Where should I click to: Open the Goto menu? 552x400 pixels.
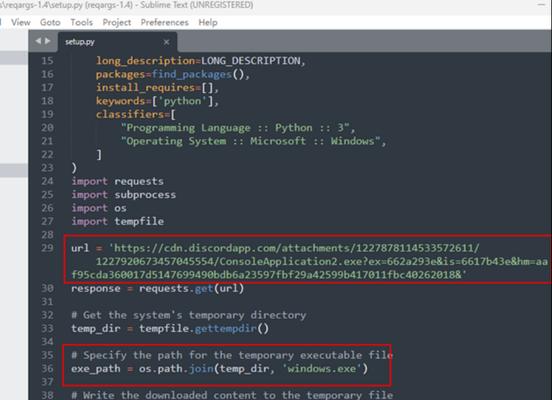[x=50, y=23]
